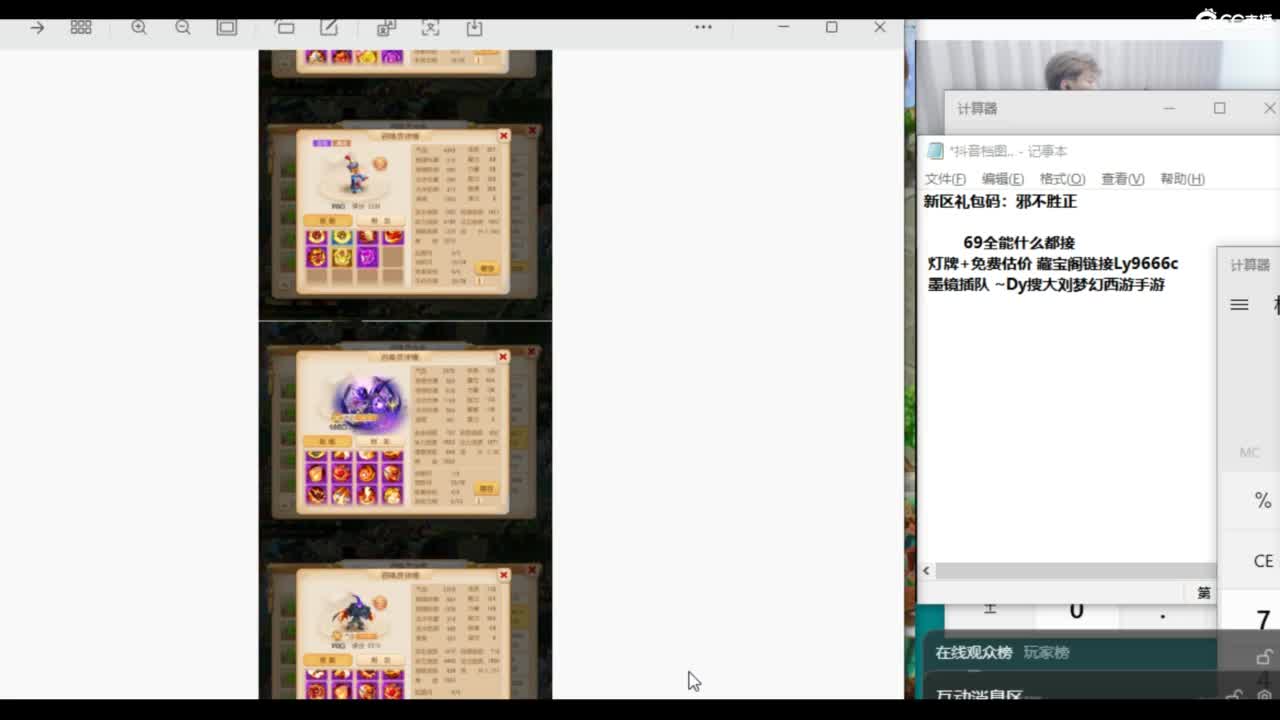Close the dark armored pet detail panel
Viewport: 1280px width, 720px height.
pos(503,575)
